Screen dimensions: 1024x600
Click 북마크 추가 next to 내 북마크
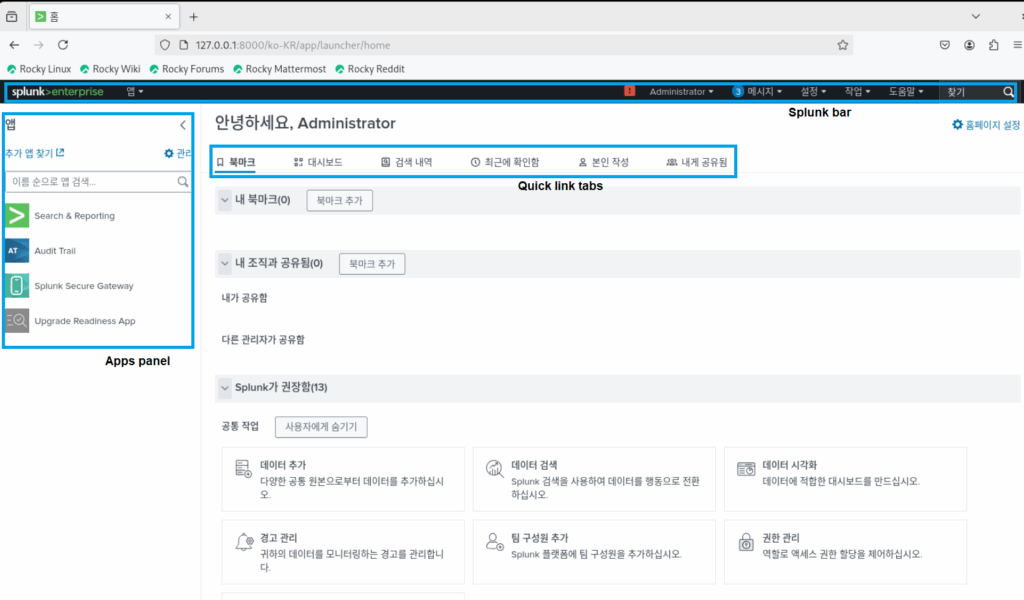[x=340, y=200]
